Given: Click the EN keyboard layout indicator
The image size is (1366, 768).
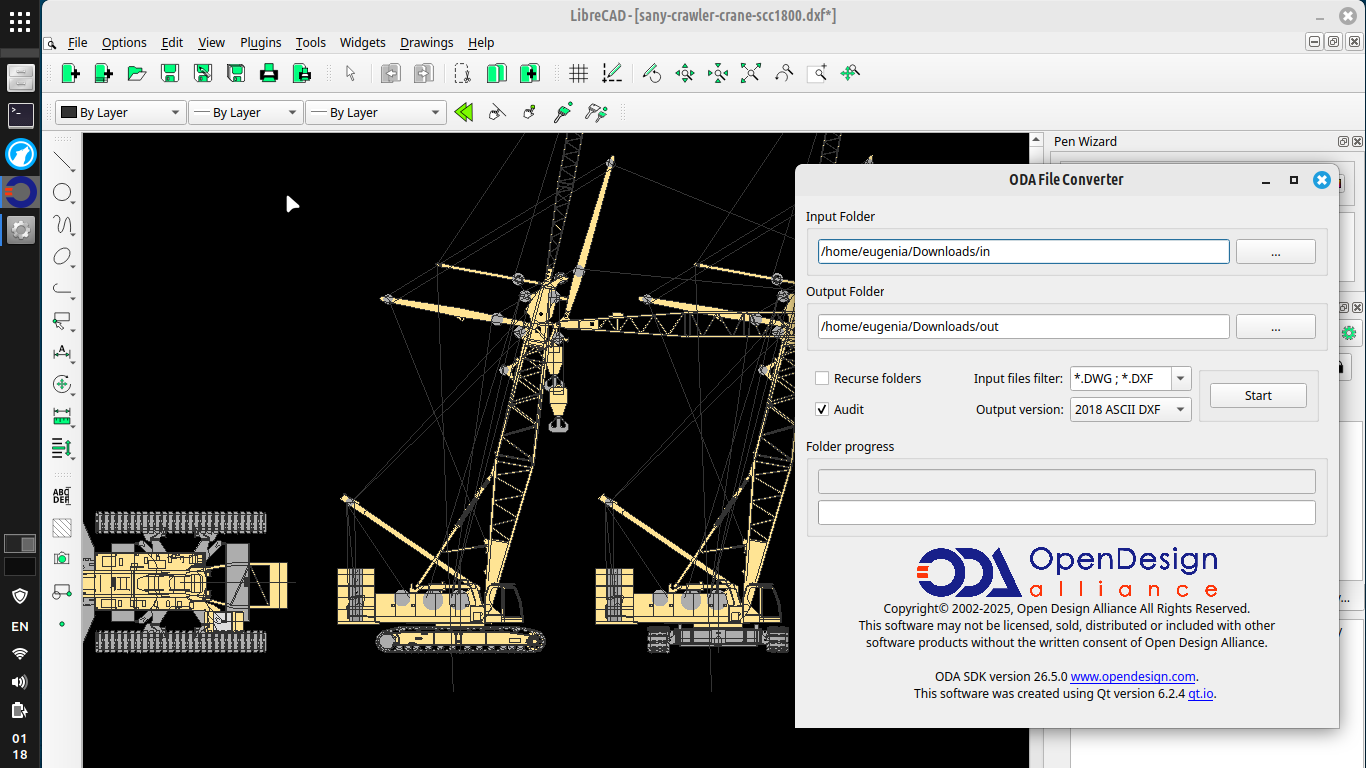Looking at the screenshot, I should click(x=19, y=626).
